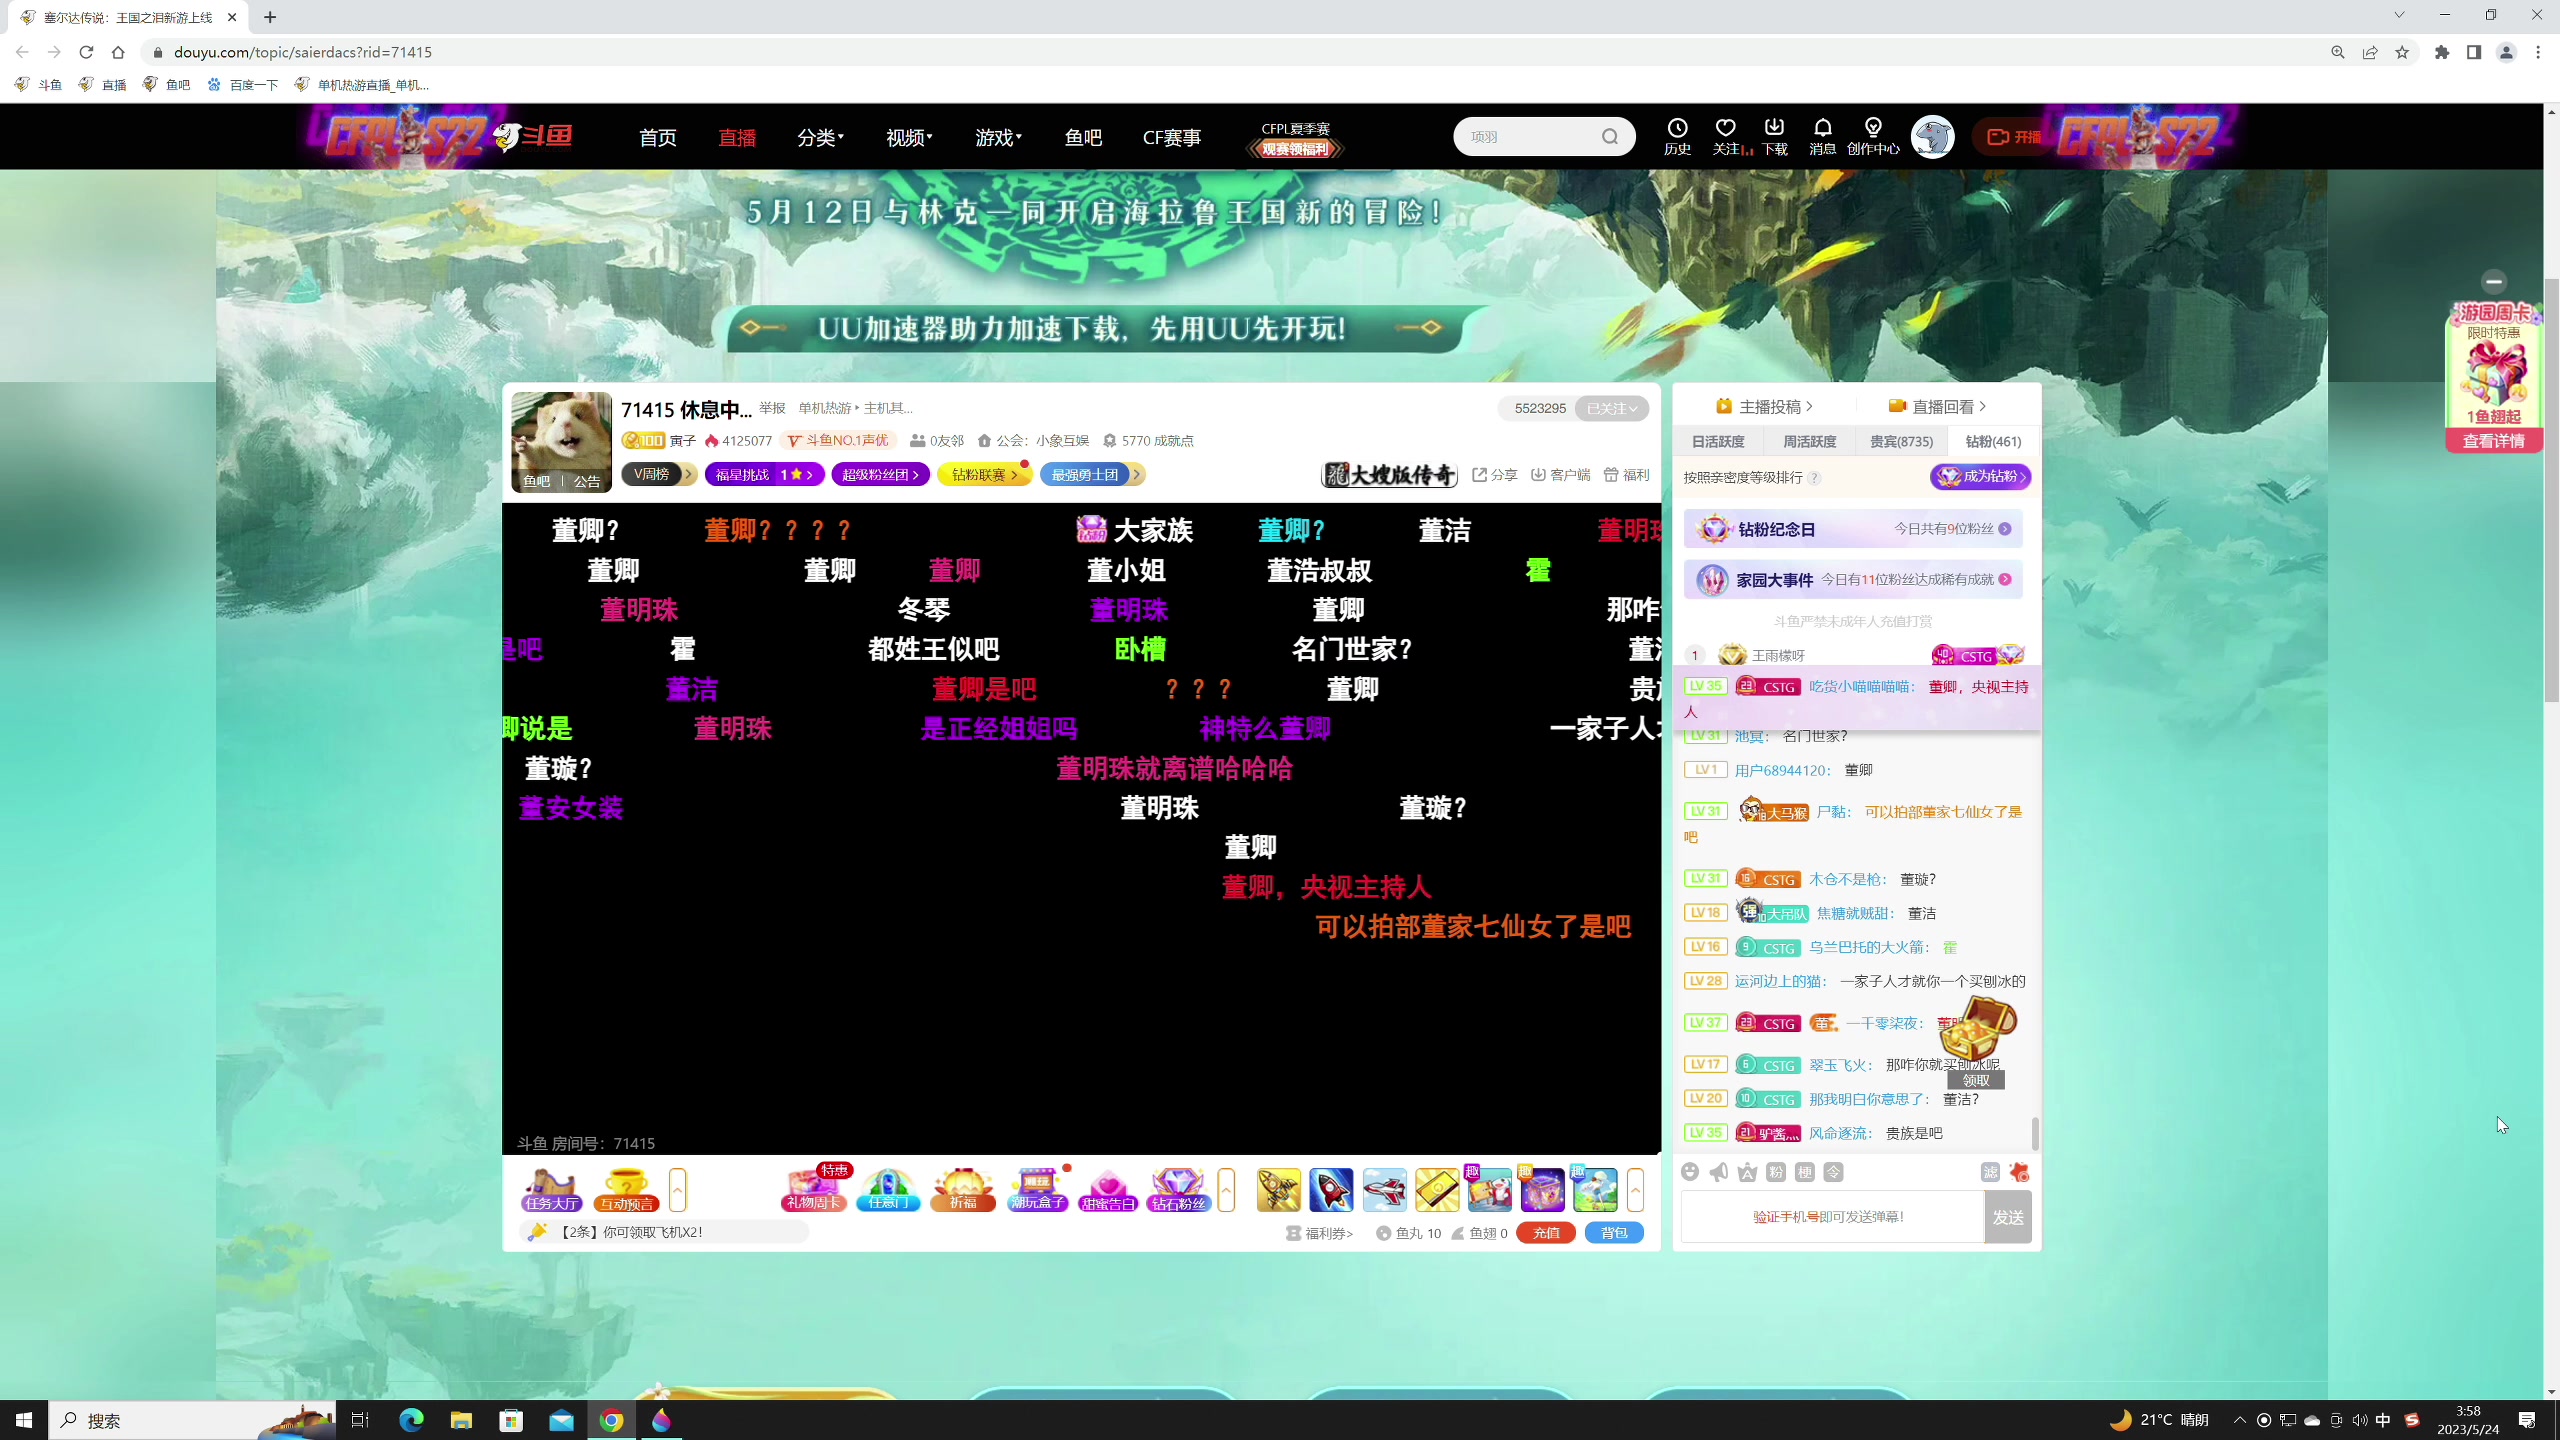Open the 主播投稿 chevron link
The width and height of the screenshot is (2560, 1440).
pos(1765,406)
